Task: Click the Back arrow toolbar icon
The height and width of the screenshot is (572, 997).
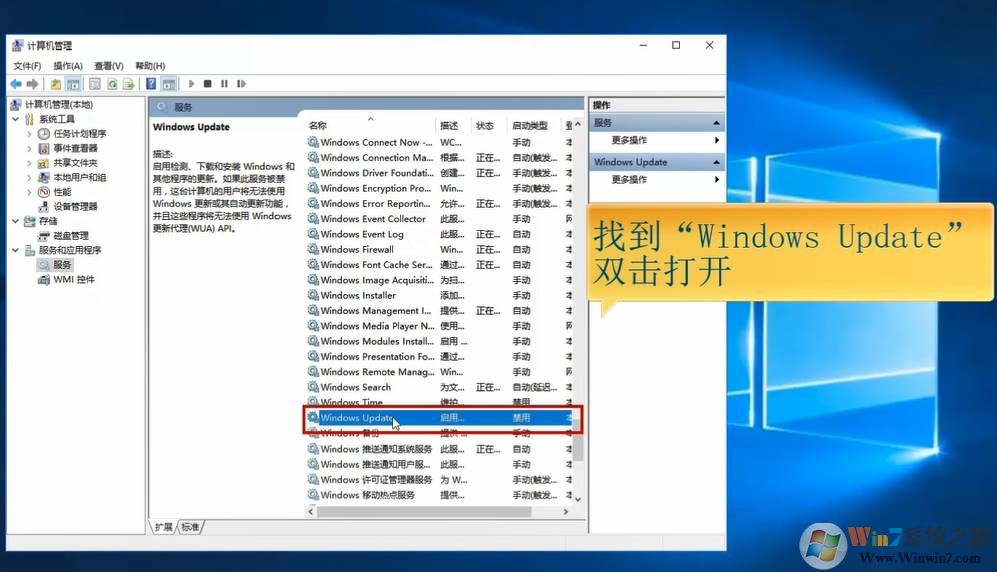Action: point(16,84)
